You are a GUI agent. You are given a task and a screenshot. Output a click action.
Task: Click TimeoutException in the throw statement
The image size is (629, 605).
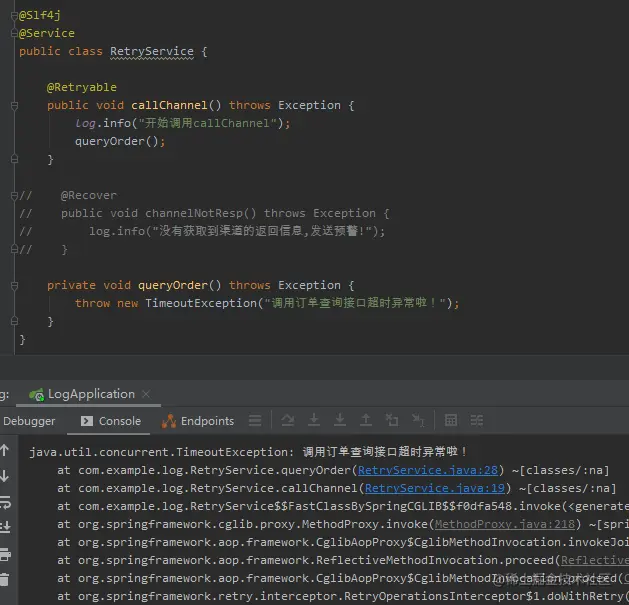pyautogui.click(x=201, y=303)
